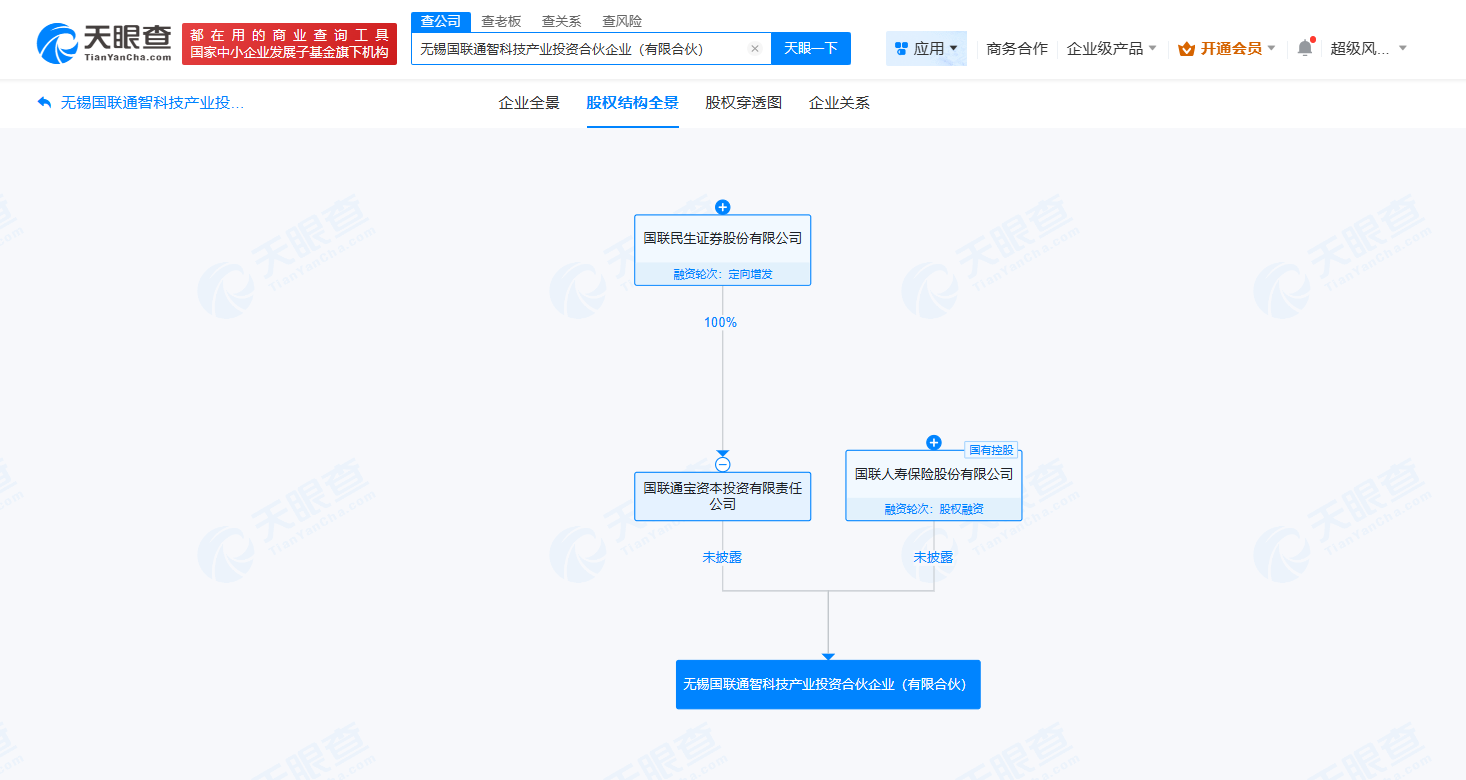Click the 国有控股 tag on 国联人寿保险
This screenshot has width=1466, height=780.
point(993,450)
